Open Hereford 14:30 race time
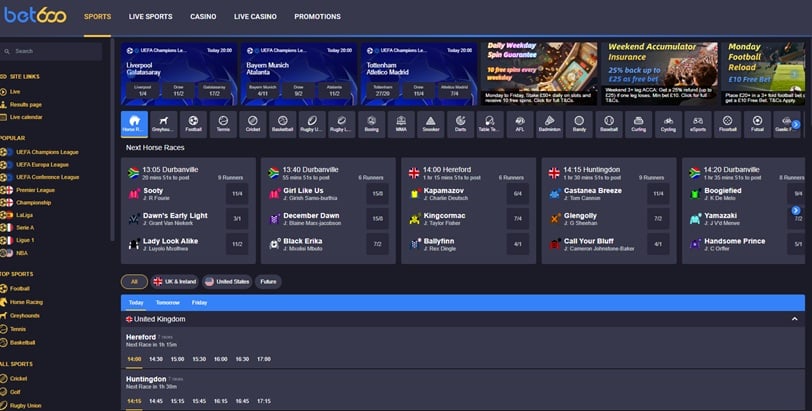This screenshot has width=812, height=411. tap(156, 359)
